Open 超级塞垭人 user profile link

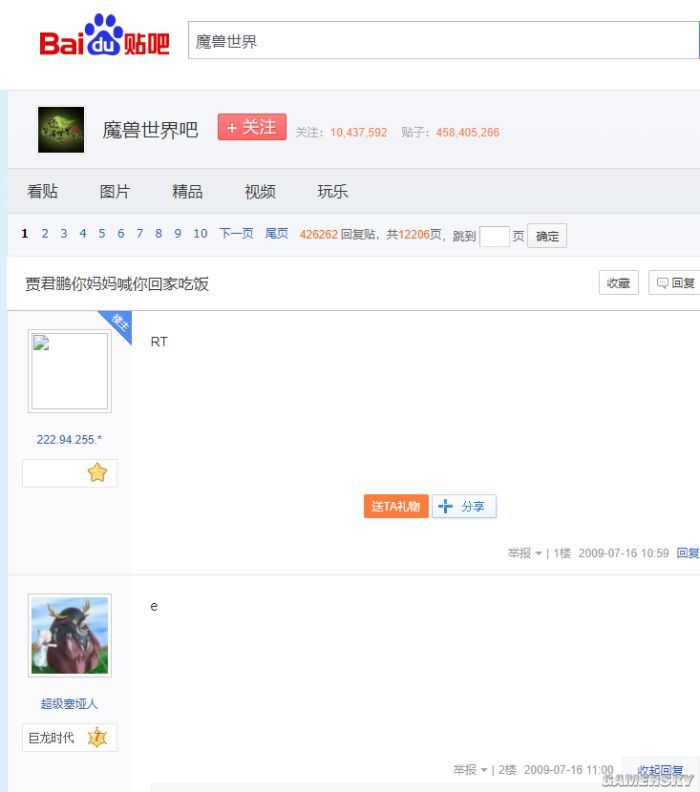(x=69, y=704)
